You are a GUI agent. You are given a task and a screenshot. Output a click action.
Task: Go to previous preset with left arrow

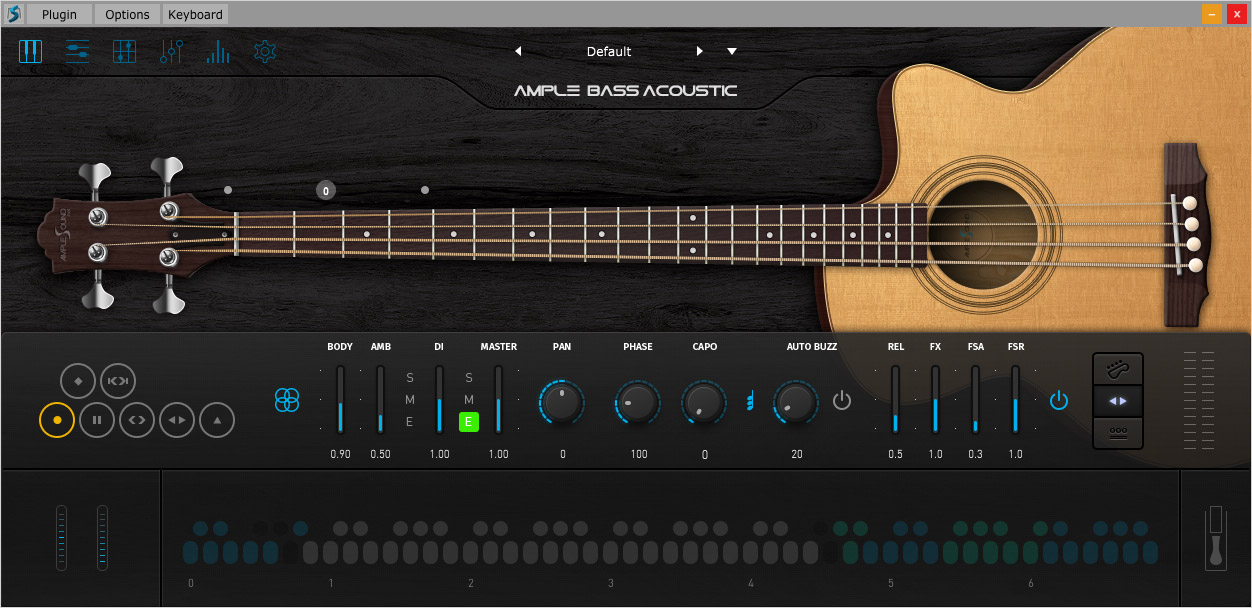pyautogui.click(x=518, y=52)
